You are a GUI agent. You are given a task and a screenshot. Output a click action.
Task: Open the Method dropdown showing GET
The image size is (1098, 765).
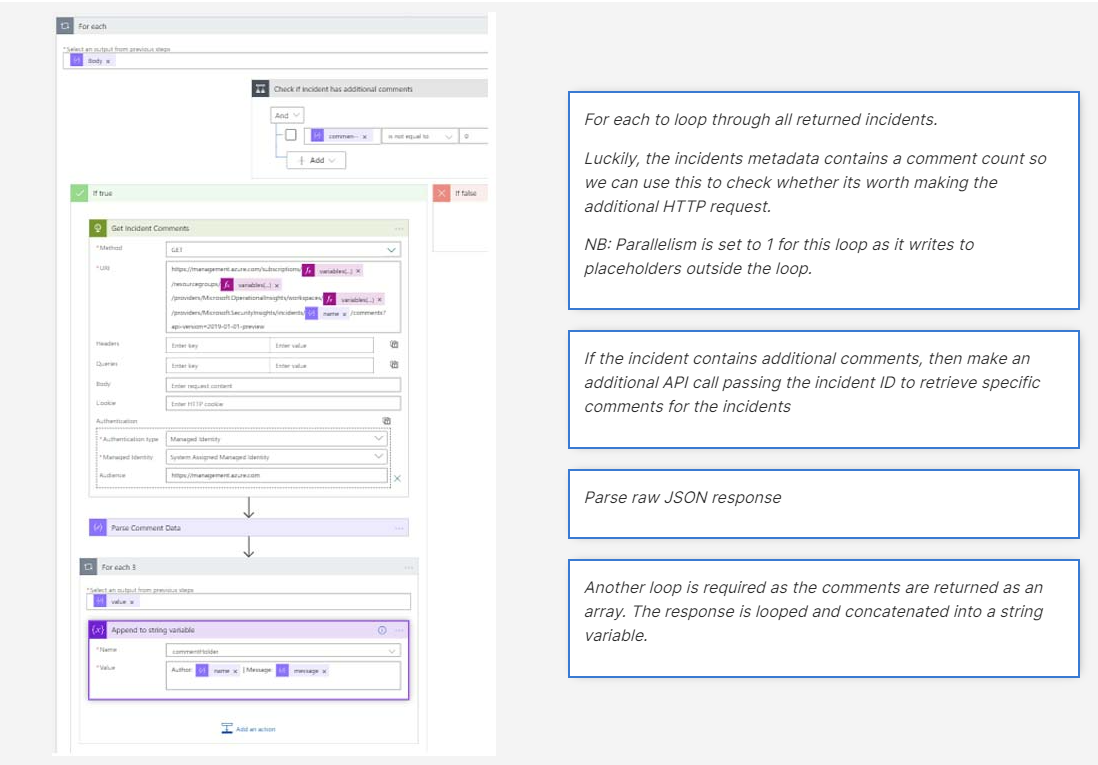tap(391, 249)
